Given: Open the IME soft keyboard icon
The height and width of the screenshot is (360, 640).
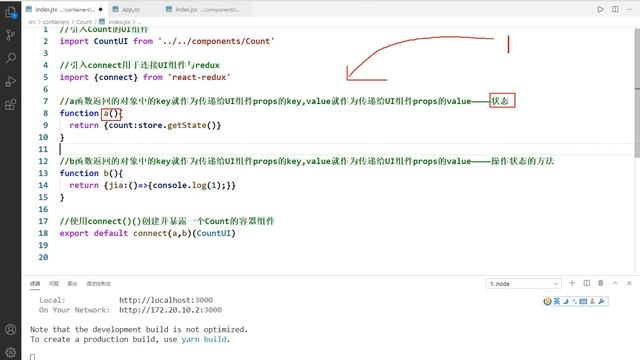Looking at the screenshot, I should 583,301.
